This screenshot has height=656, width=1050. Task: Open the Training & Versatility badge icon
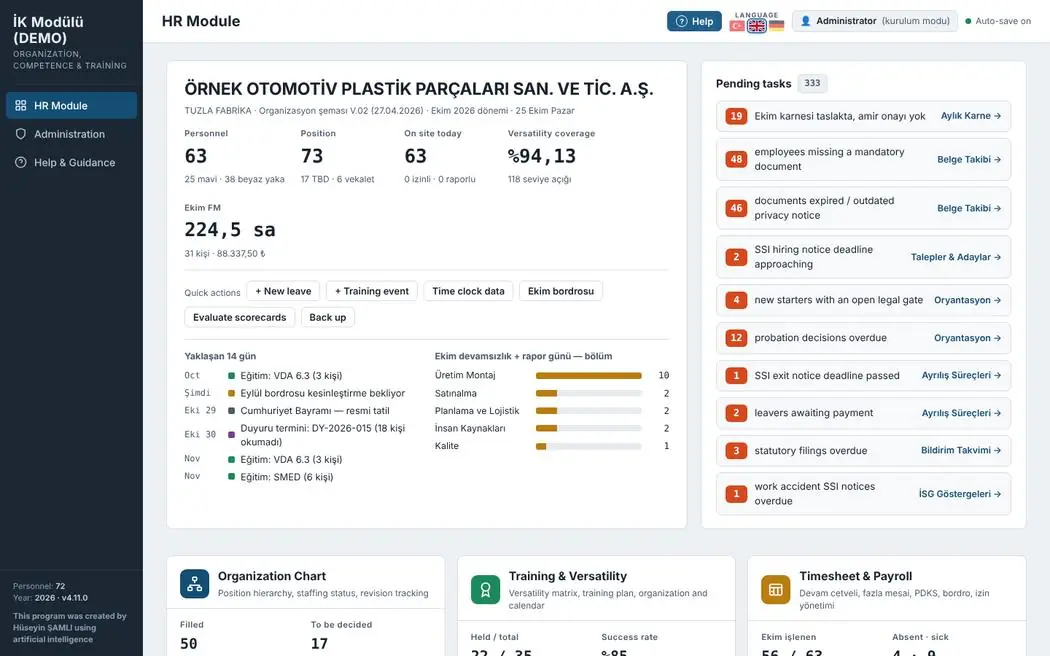coord(485,589)
